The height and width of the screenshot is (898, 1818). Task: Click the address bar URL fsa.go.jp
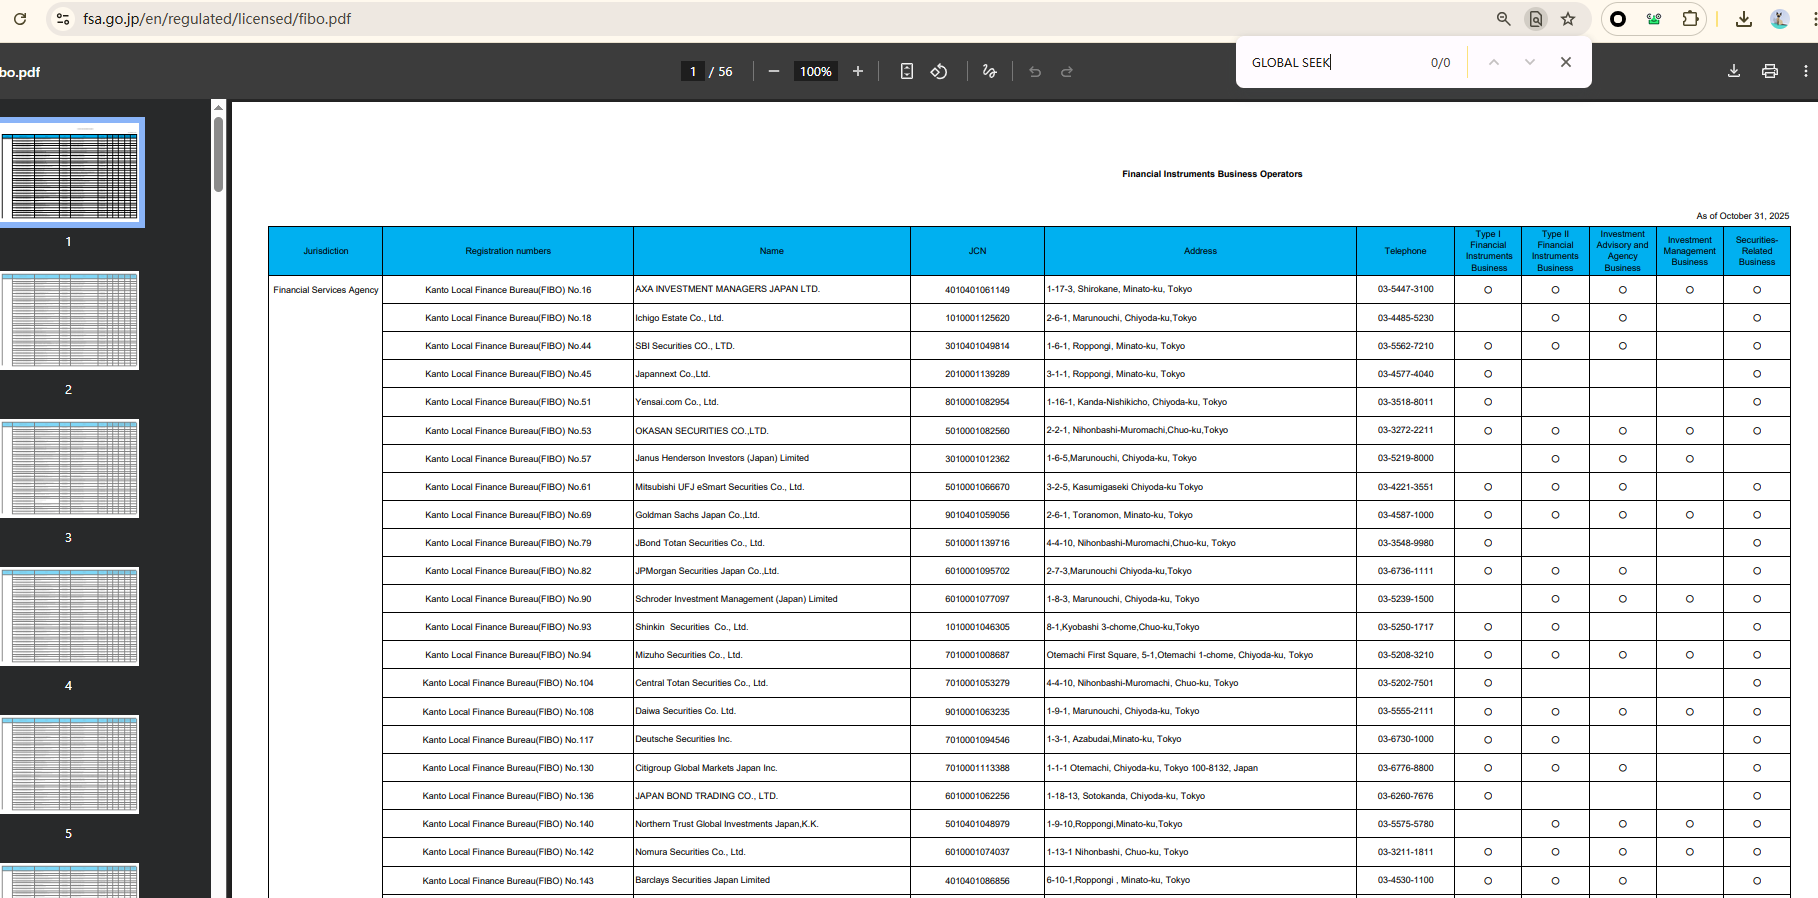pos(217,19)
